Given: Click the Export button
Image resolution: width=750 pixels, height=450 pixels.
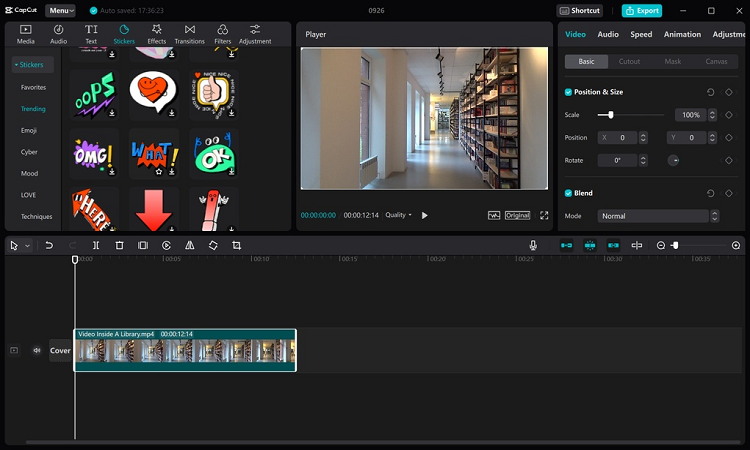Looking at the screenshot, I should pyautogui.click(x=641, y=10).
